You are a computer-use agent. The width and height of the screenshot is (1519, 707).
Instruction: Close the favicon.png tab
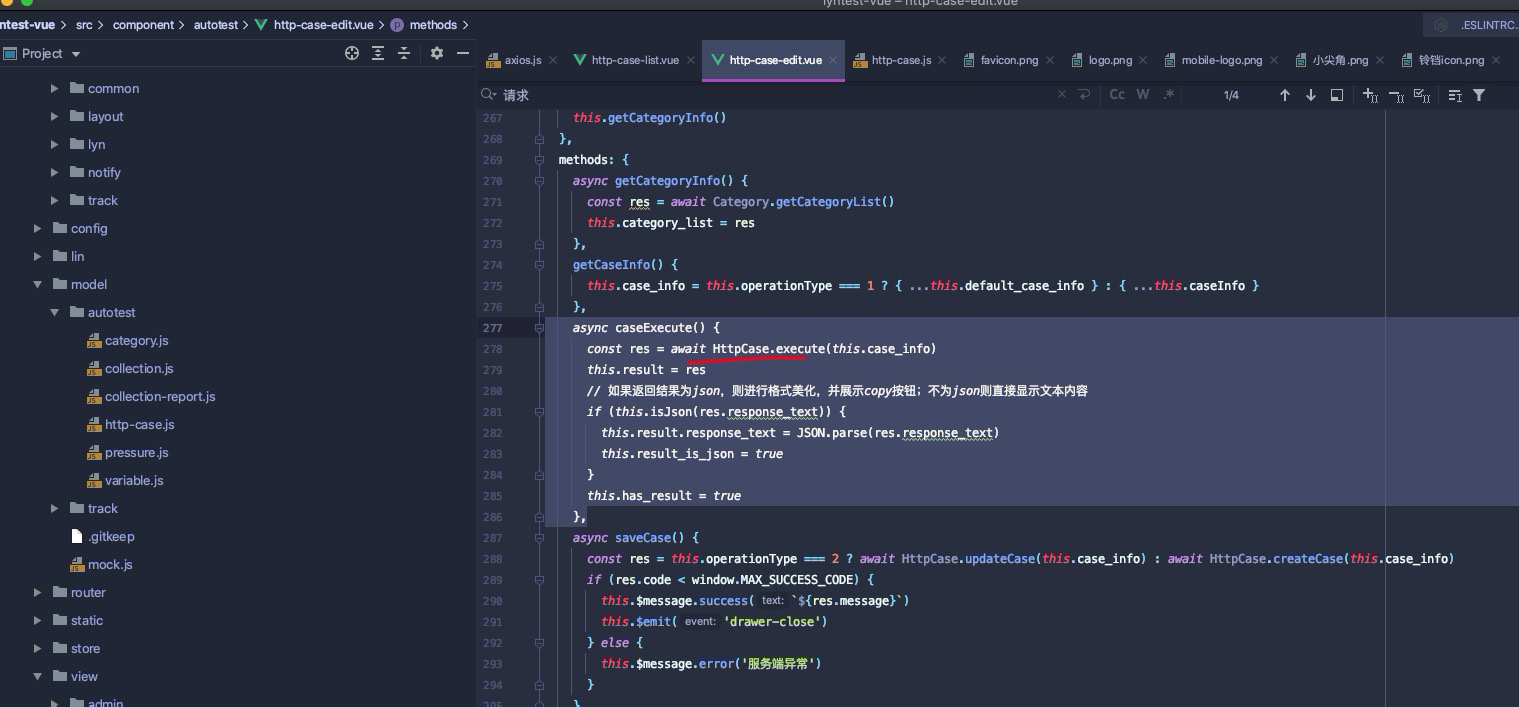1049,60
